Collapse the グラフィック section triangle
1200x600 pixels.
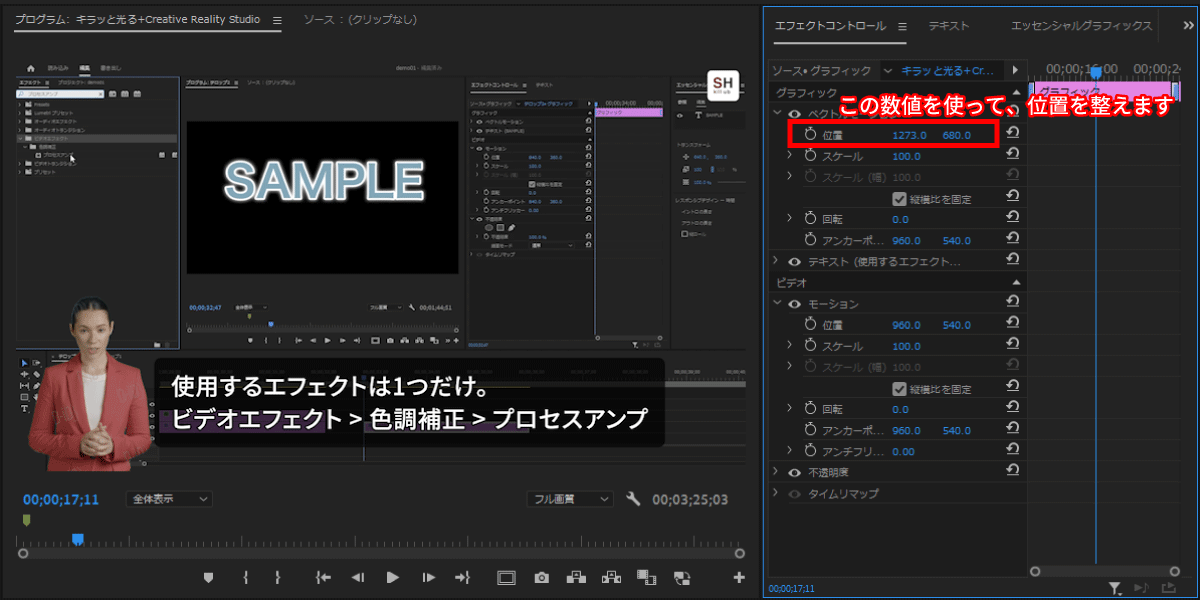(1016, 92)
